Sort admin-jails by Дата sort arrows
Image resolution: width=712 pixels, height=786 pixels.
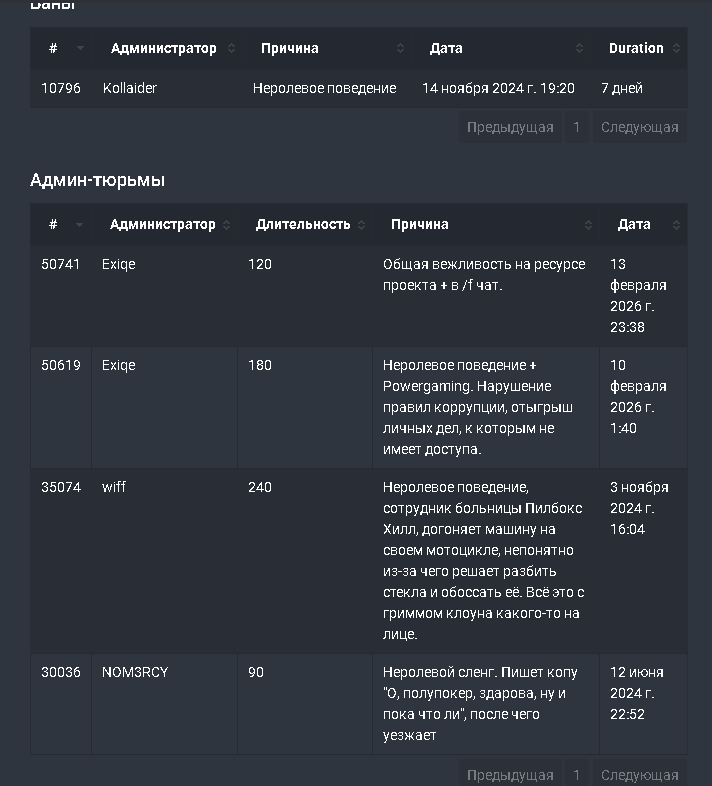(x=676, y=225)
